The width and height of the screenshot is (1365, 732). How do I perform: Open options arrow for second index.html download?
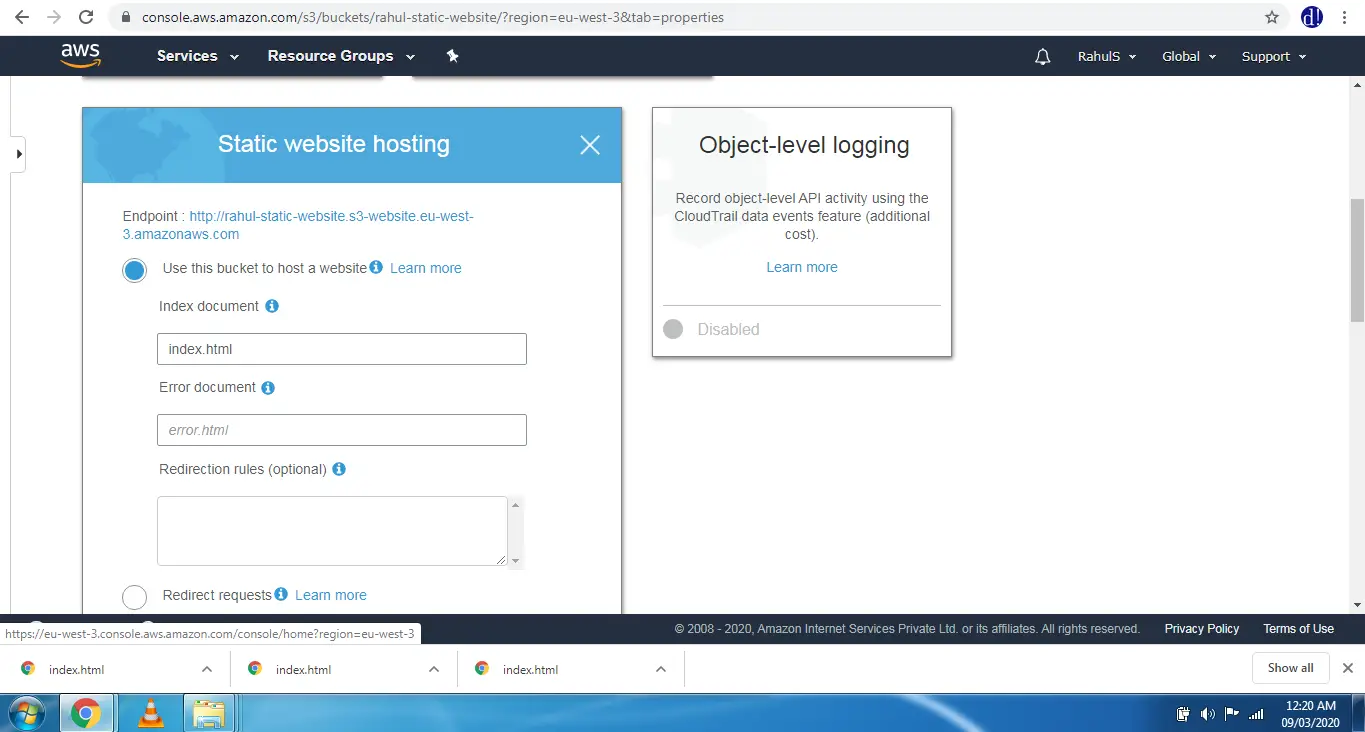coord(433,669)
